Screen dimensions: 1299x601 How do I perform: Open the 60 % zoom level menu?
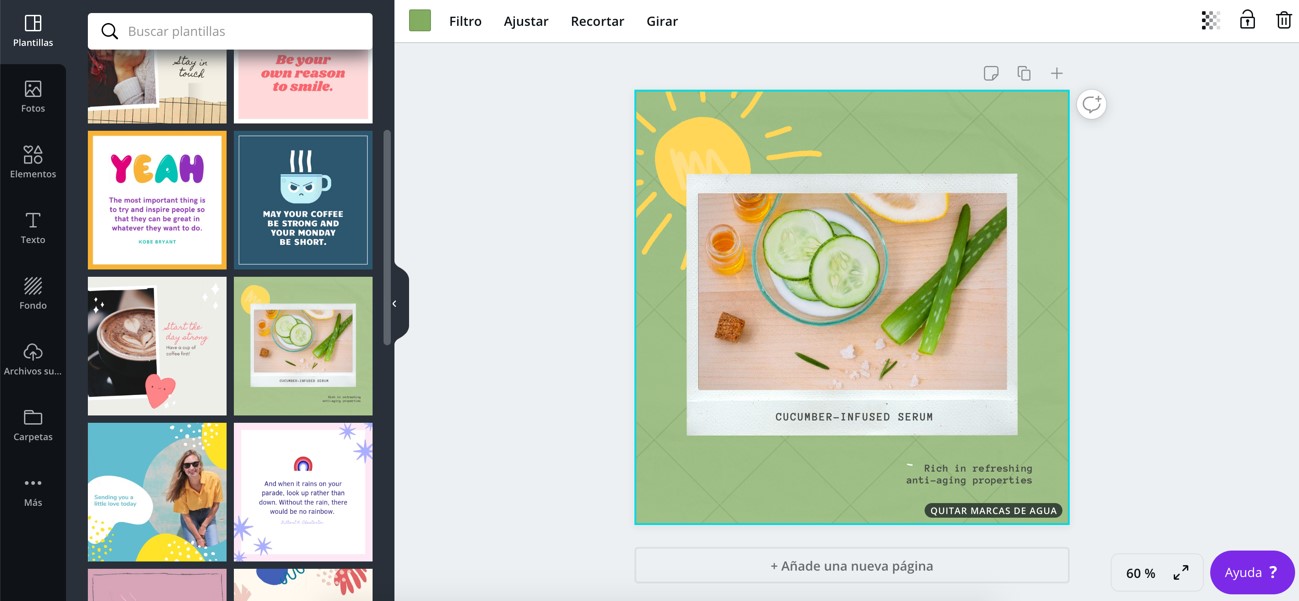point(1140,573)
